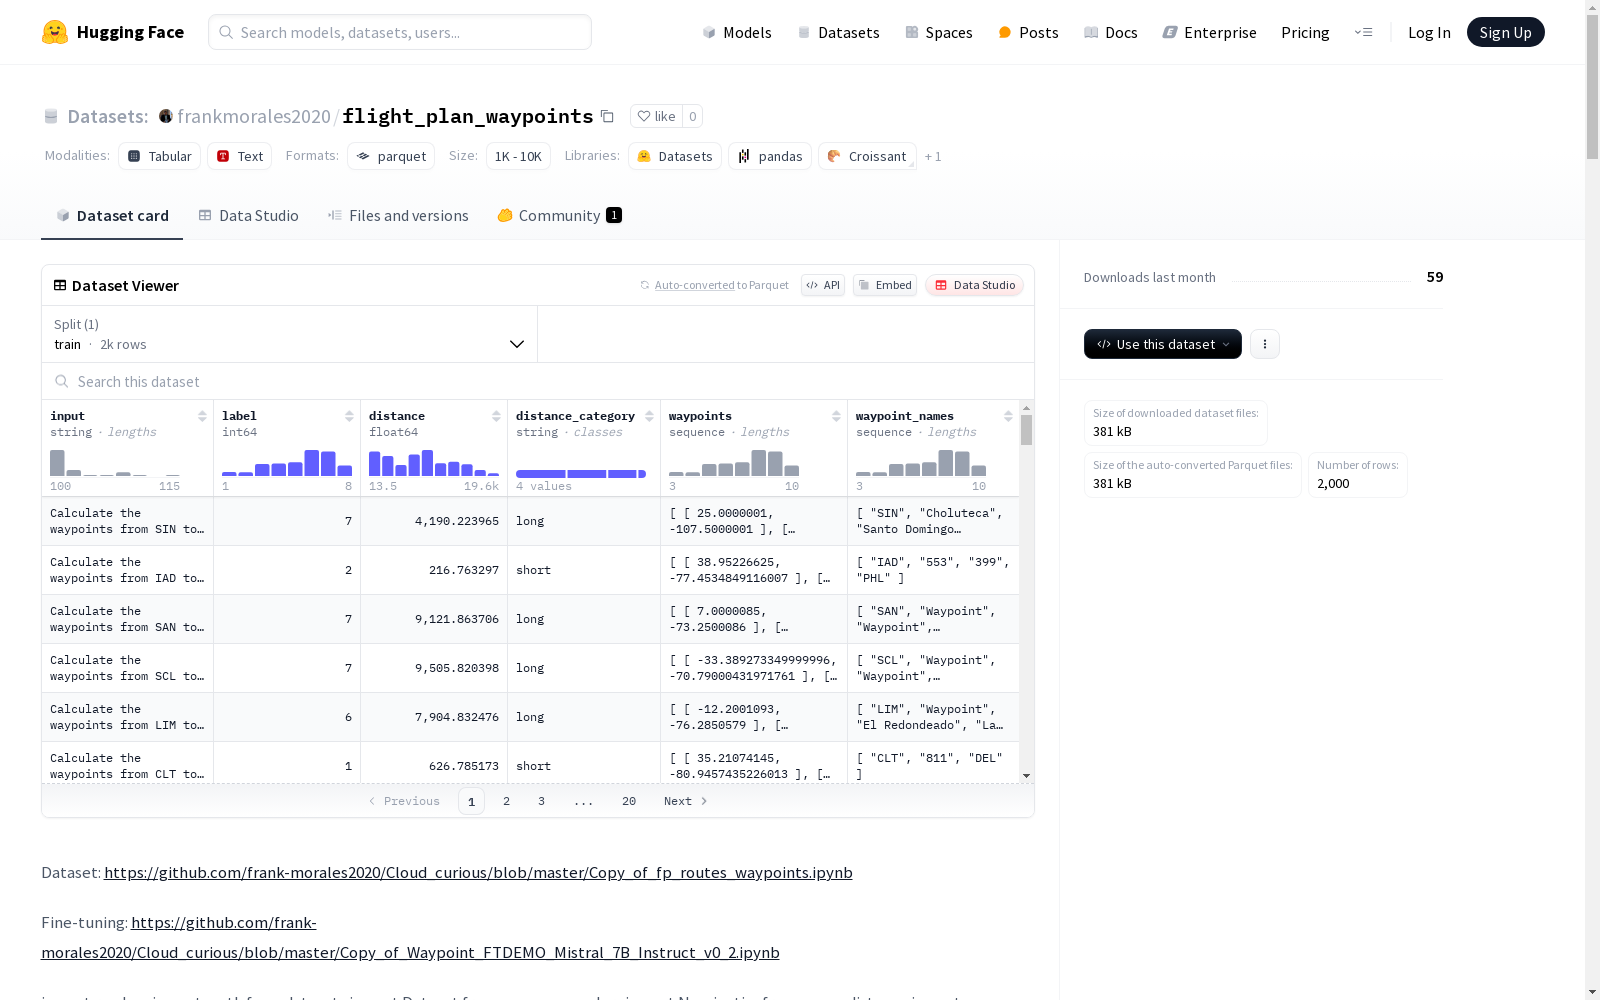
Task: Open the API button in viewer
Action: (823, 285)
